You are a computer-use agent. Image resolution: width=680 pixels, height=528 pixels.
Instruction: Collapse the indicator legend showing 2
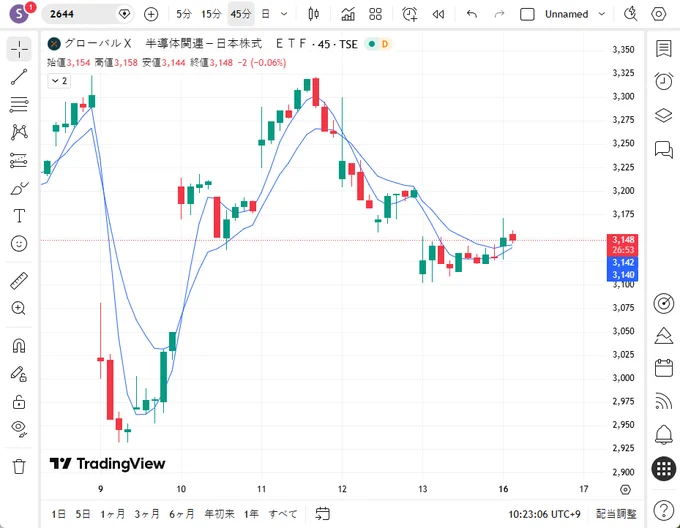coord(59,81)
